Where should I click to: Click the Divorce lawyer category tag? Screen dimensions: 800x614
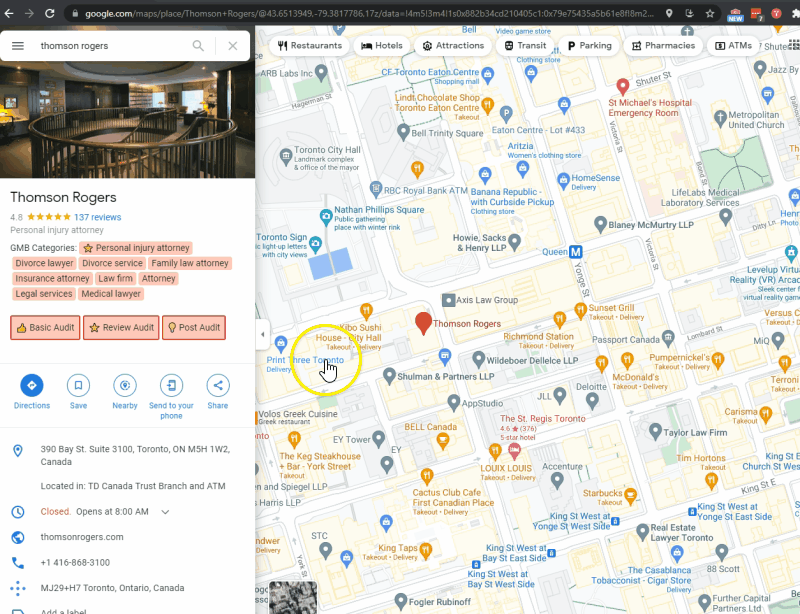[44, 263]
